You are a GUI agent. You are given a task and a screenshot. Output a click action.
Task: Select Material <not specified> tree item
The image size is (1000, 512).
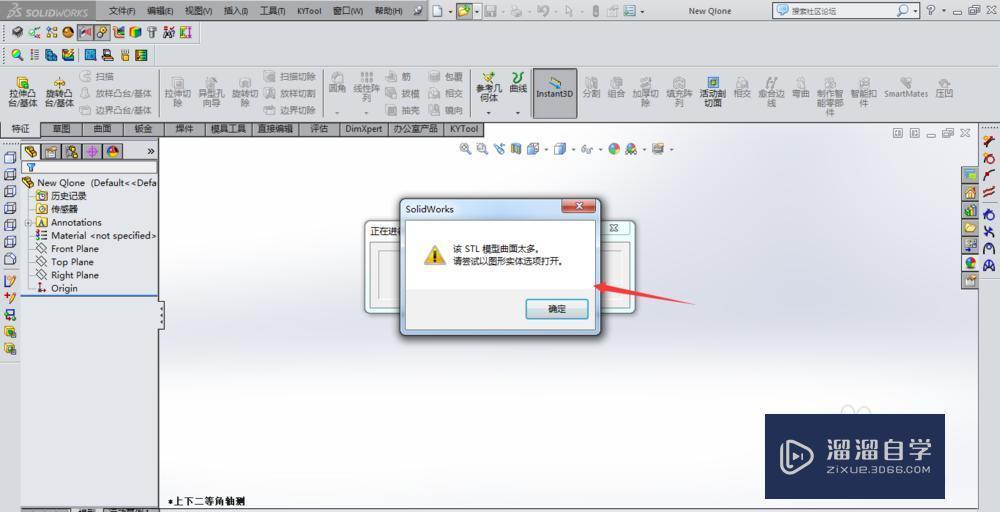tap(96, 235)
